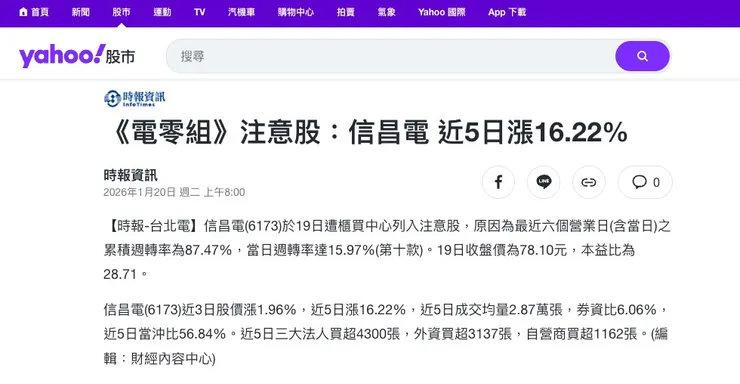This screenshot has height=384, width=740.
Task: Go to the 新聞 section
Action: (81, 12)
